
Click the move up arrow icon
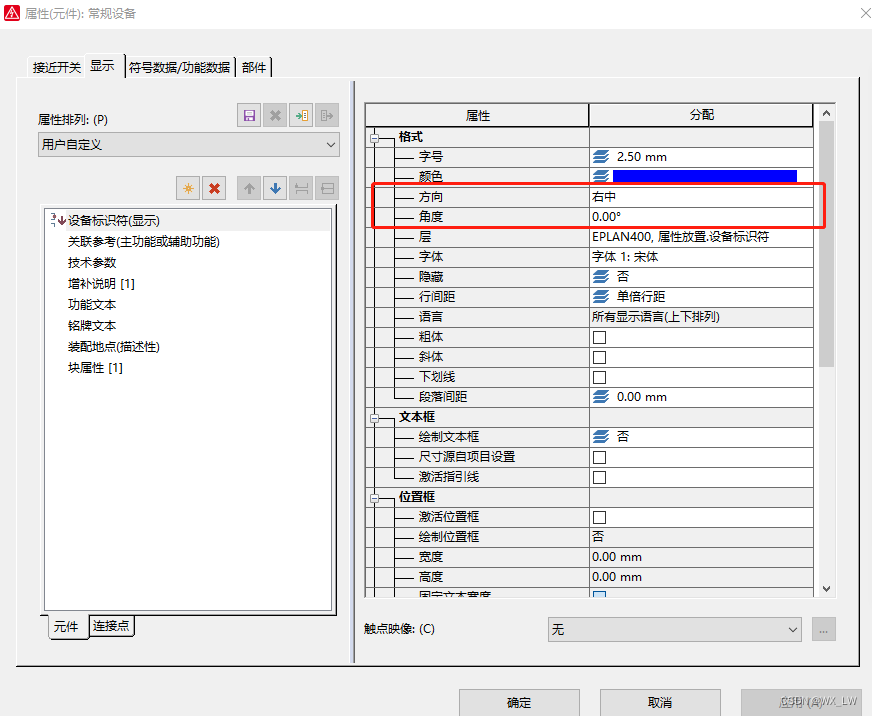pos(249,189)
